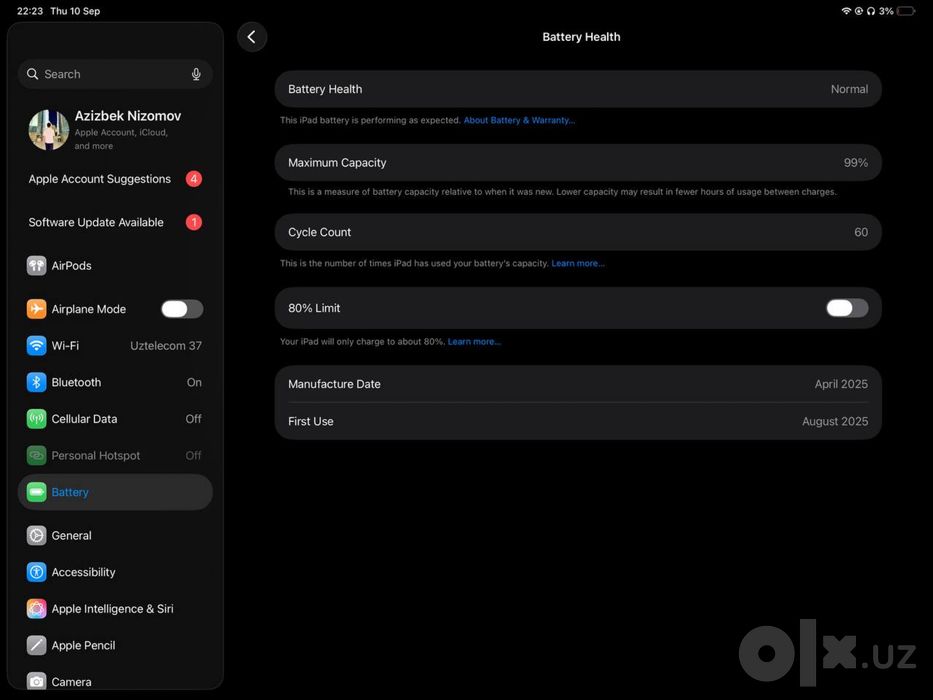Tap the orange Airplane Mode icon
This screenshot has height=700, width=933.
(x=36, y=309)
